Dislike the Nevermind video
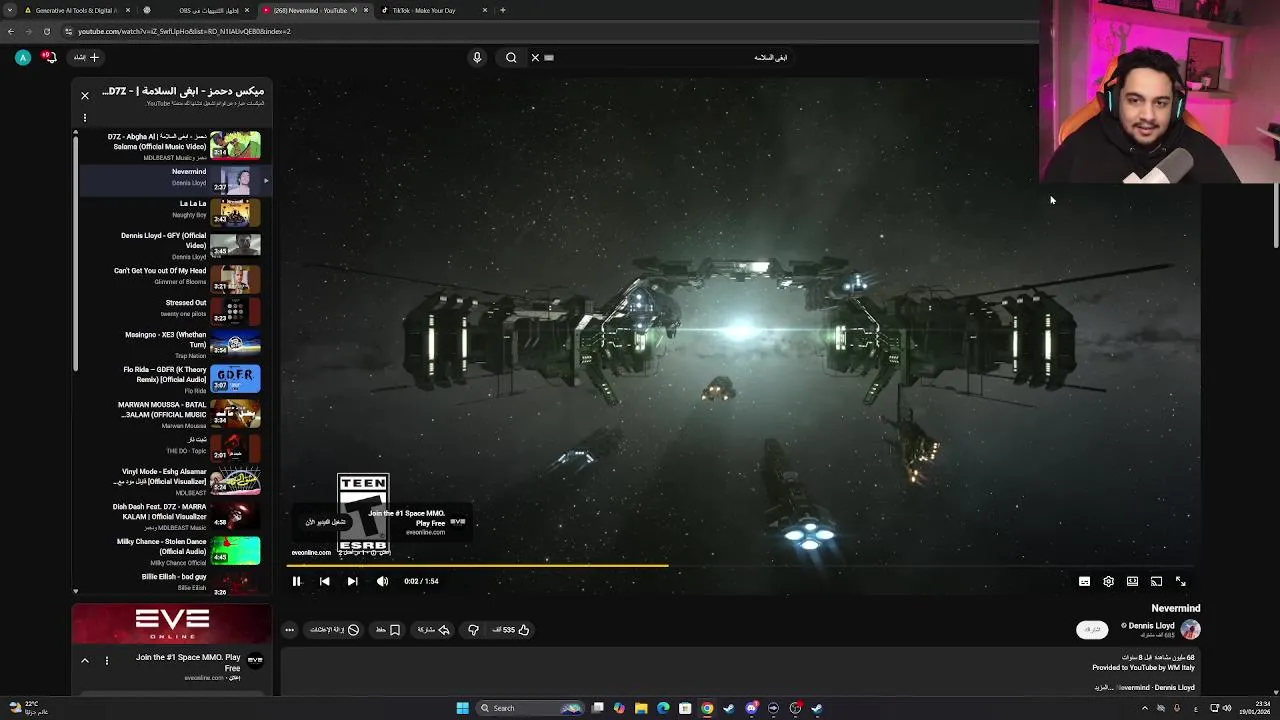Viewport: 1280px width, 720px height. pos(474,630)
